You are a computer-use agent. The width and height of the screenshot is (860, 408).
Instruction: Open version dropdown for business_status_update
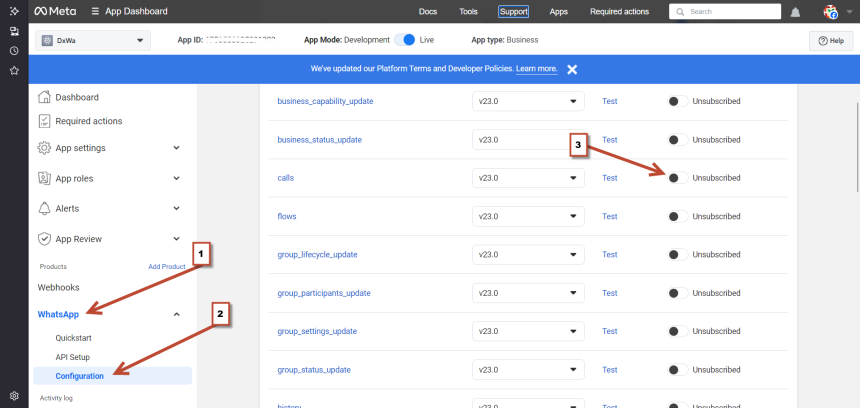pos(528,139)
